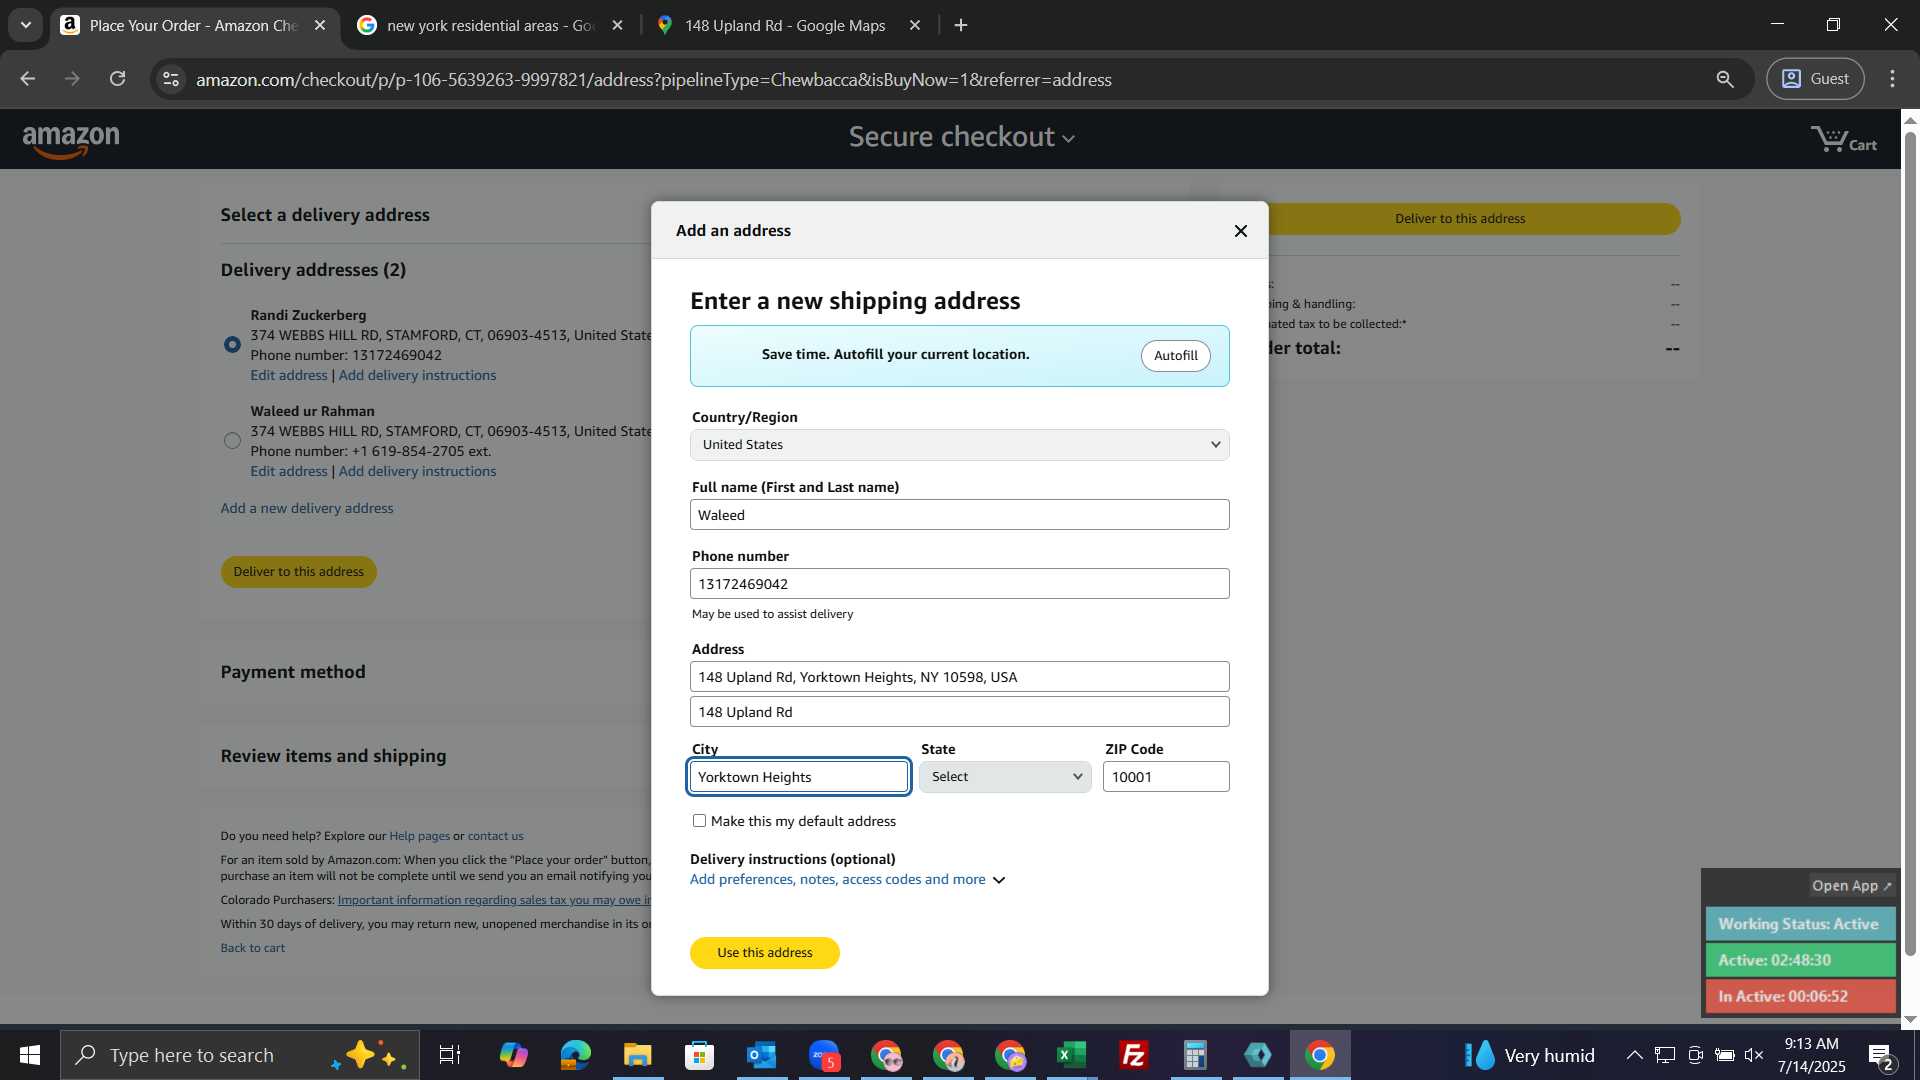Focus the City field
The image size is (1920, 1080).
(x=799, y=777)
